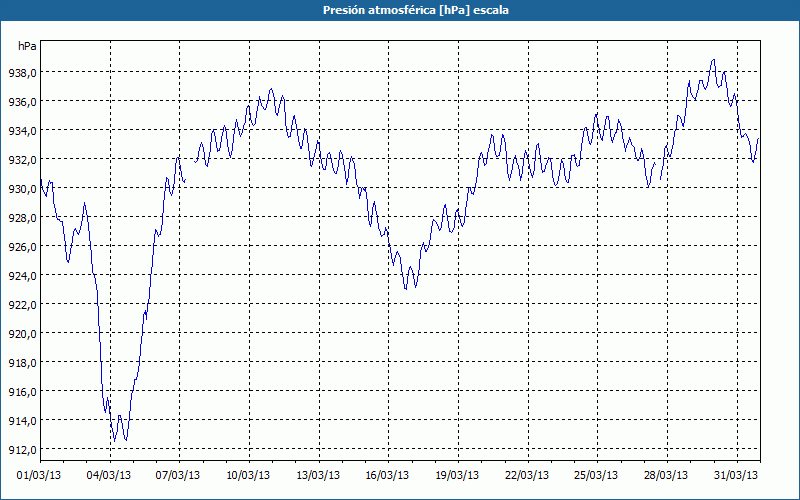Select the 31/03/13 date label

736,476
